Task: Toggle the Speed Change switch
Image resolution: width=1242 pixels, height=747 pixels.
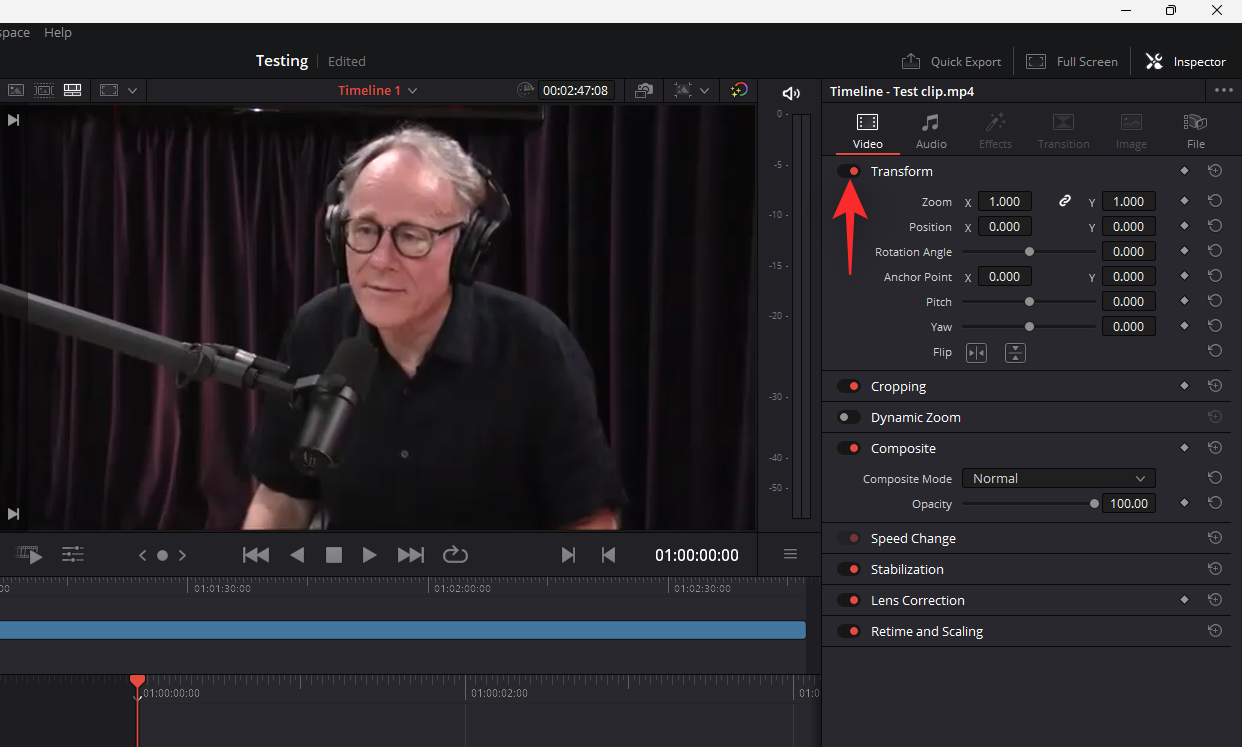Action: coord(849,538)
